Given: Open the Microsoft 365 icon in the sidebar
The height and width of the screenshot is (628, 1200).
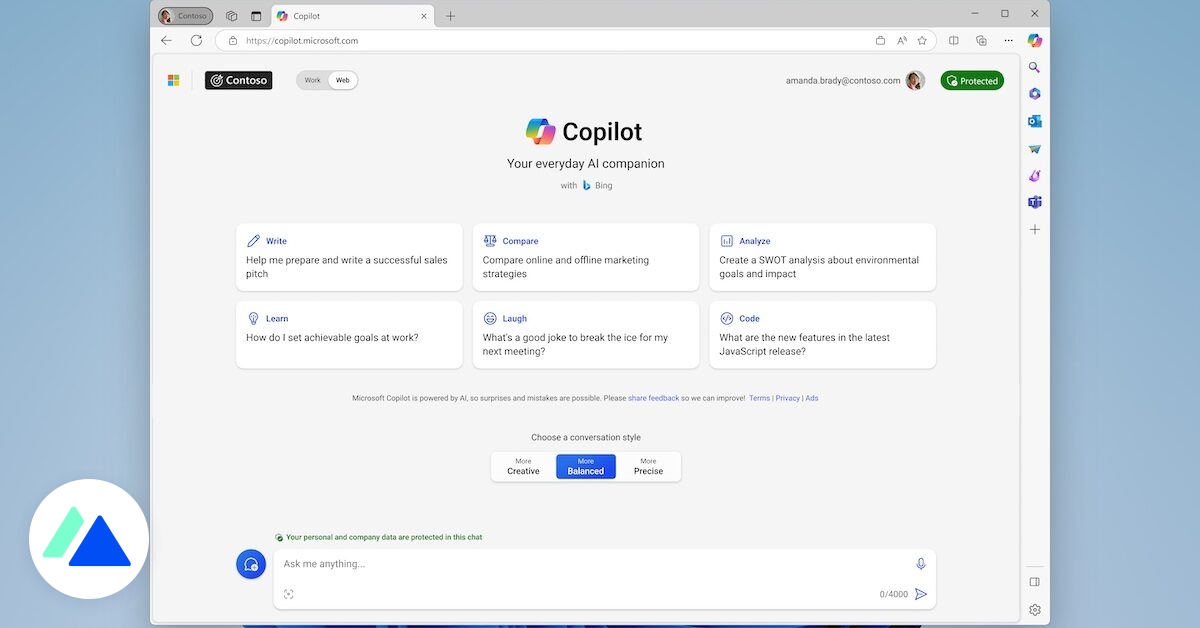Looking at the screenshot, I should (x=1035, y=94).
